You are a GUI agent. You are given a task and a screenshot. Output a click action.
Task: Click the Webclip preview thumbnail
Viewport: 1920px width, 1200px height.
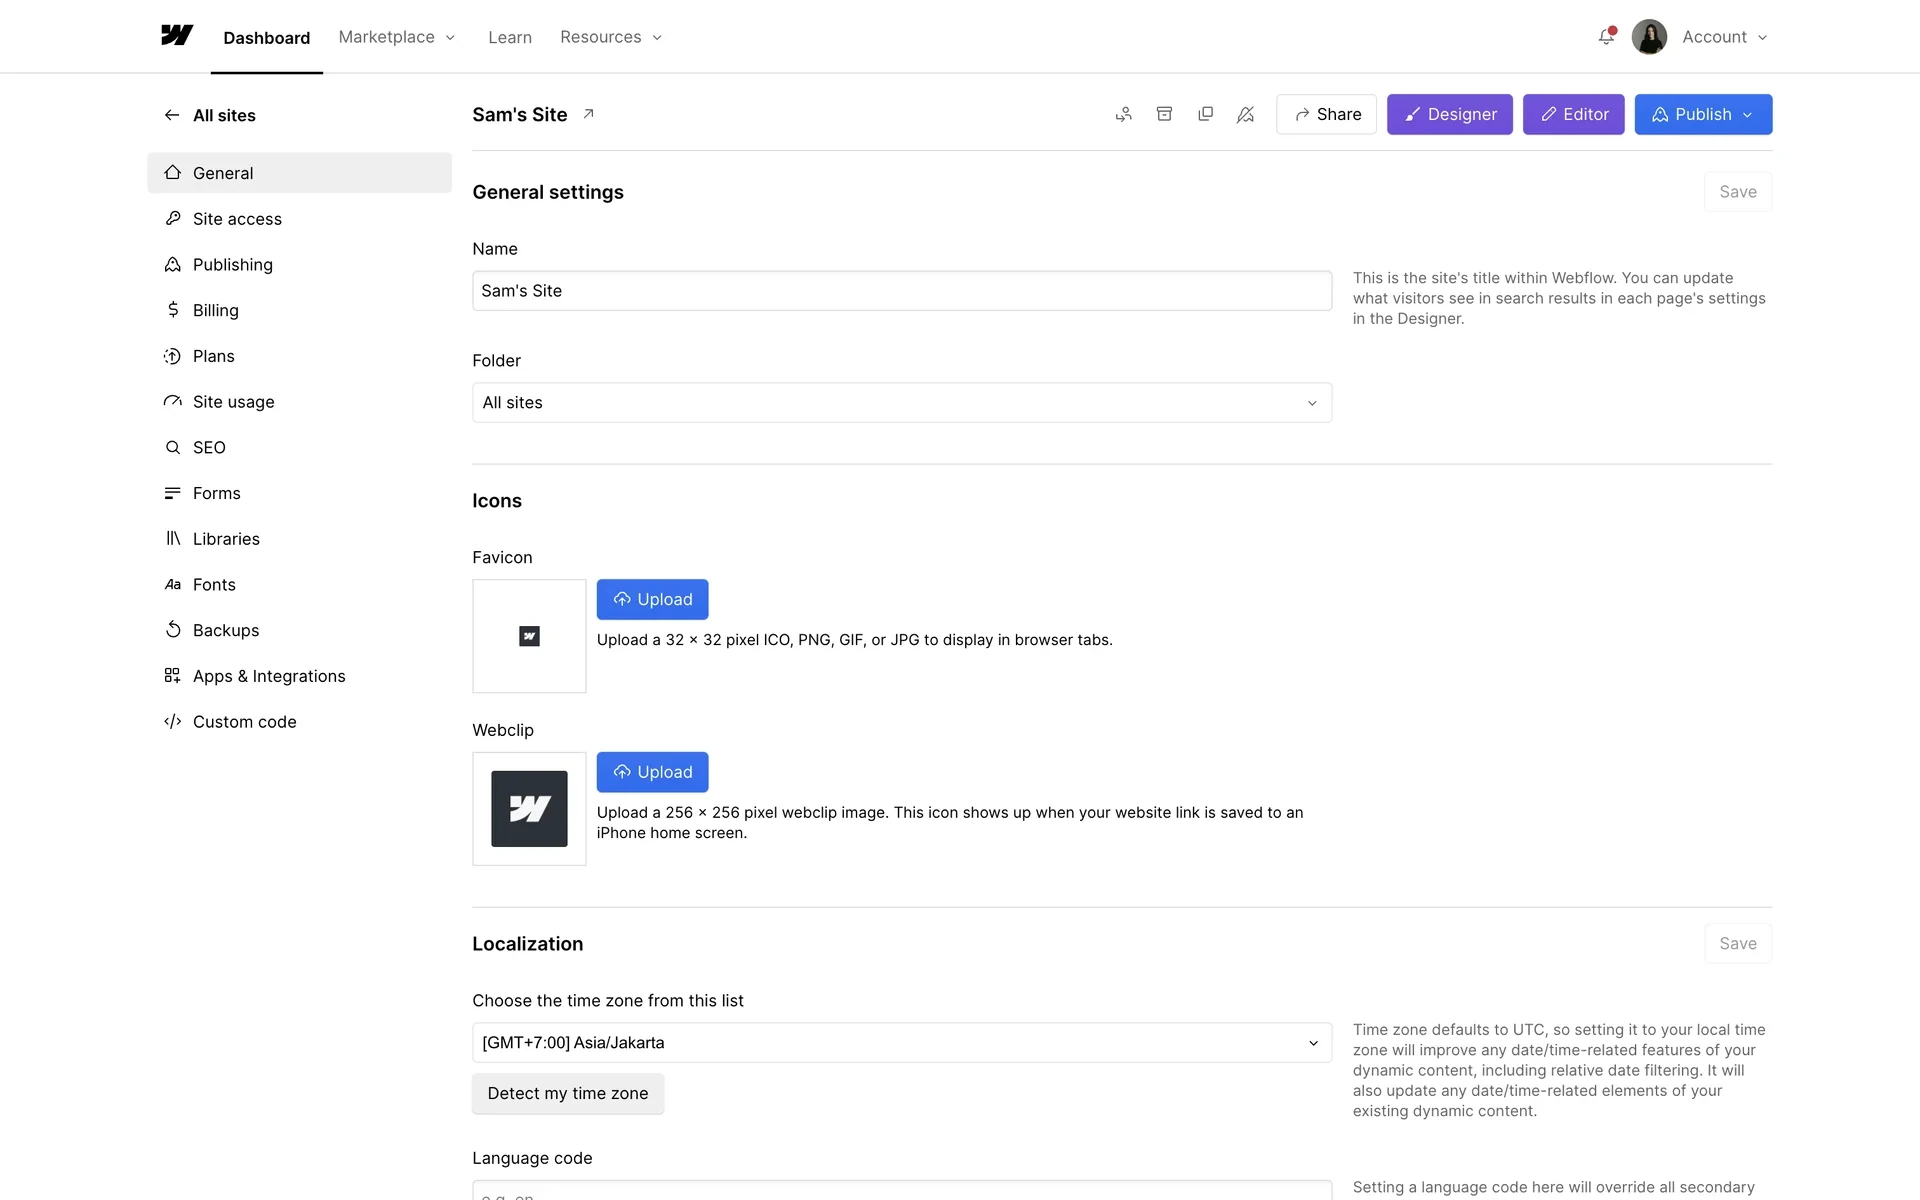pos(529,809)
